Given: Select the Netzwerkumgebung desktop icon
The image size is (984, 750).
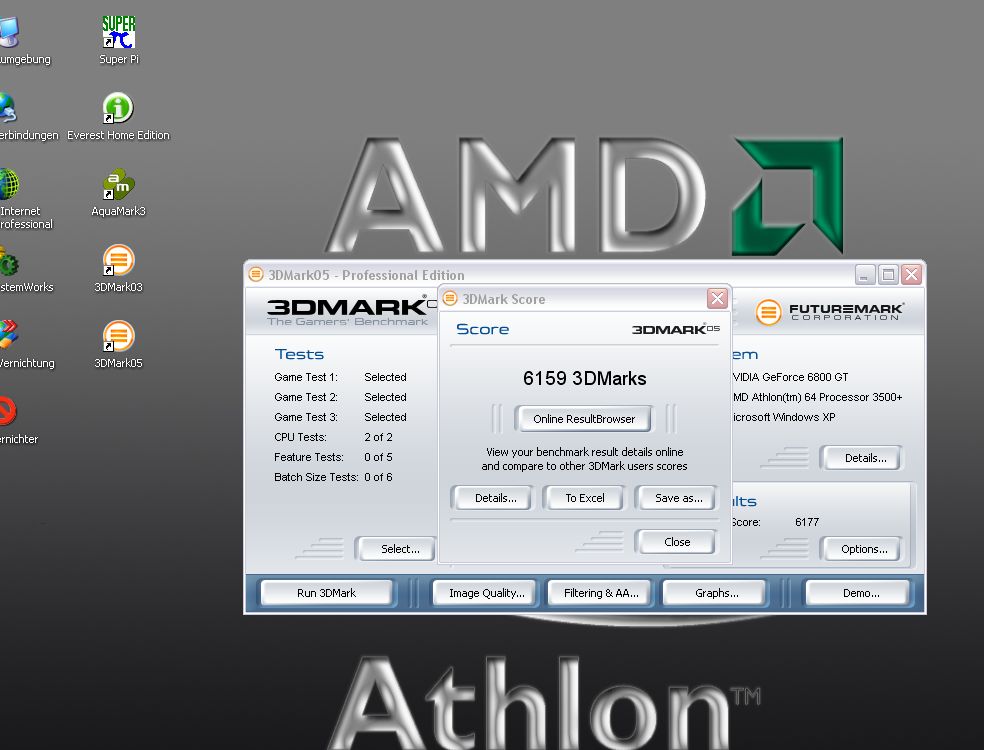Looking at the screenshot, I should point(22,40).
